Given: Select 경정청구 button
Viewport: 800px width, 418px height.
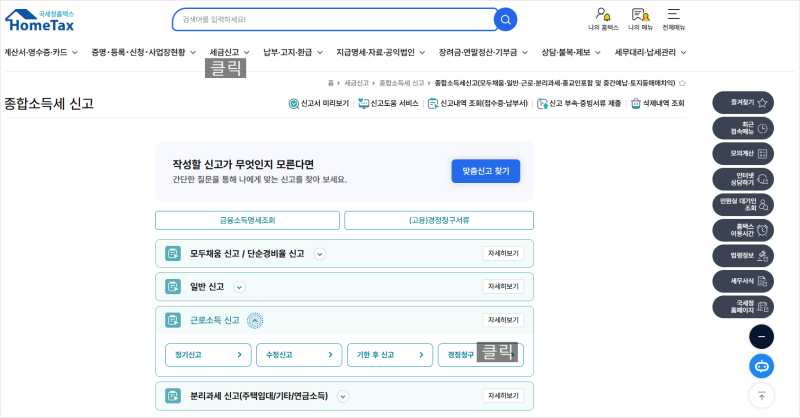Looking at the screenshot, I should (481, 355).
